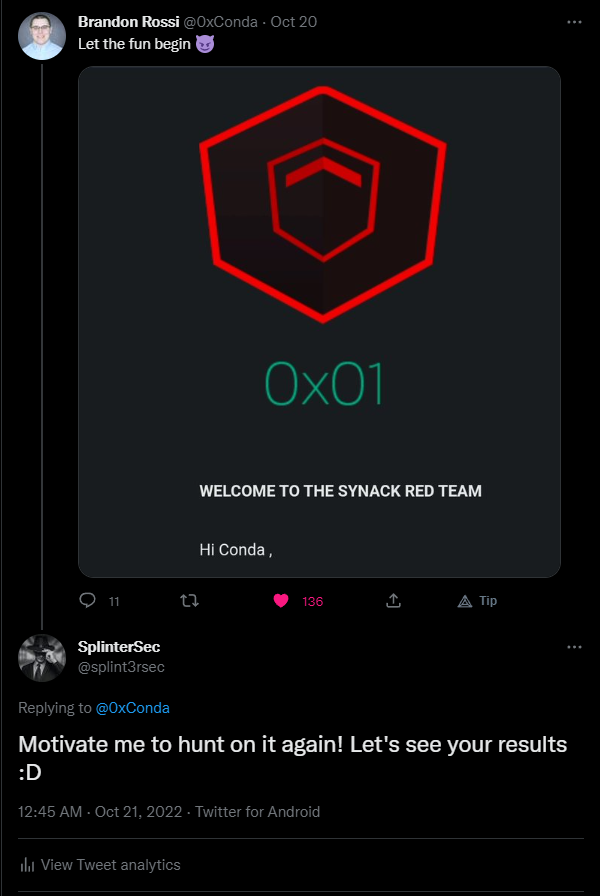
Task: Click the Twitter for Android source label
Action: (x=258, y=811)
